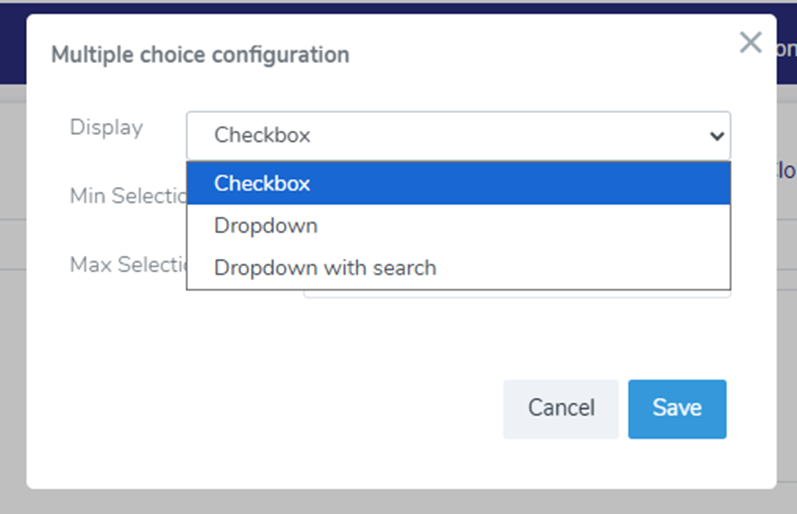Viewport: 797px width, 514px height.
Task: Click the Max Selection label
Action: click(x=126, y=265)
